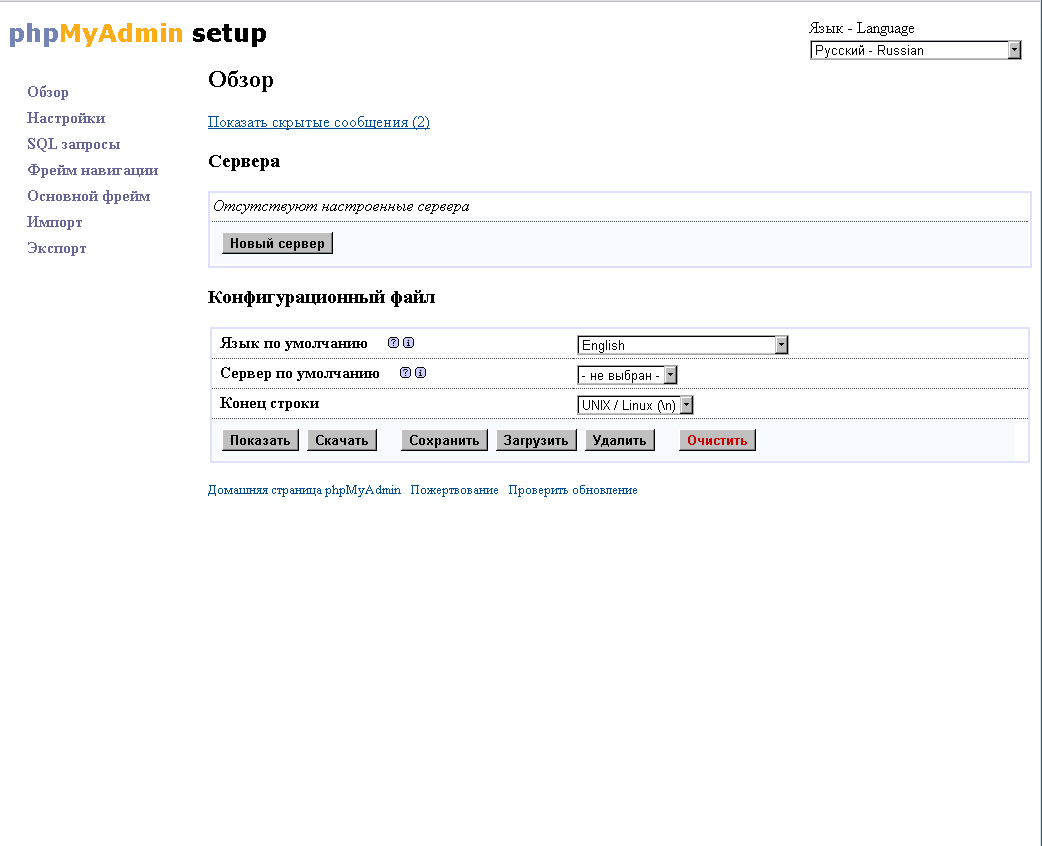This screenshot has width=1042, height=846.
Task: Click the Скачать button
Action: coord(342,440)
